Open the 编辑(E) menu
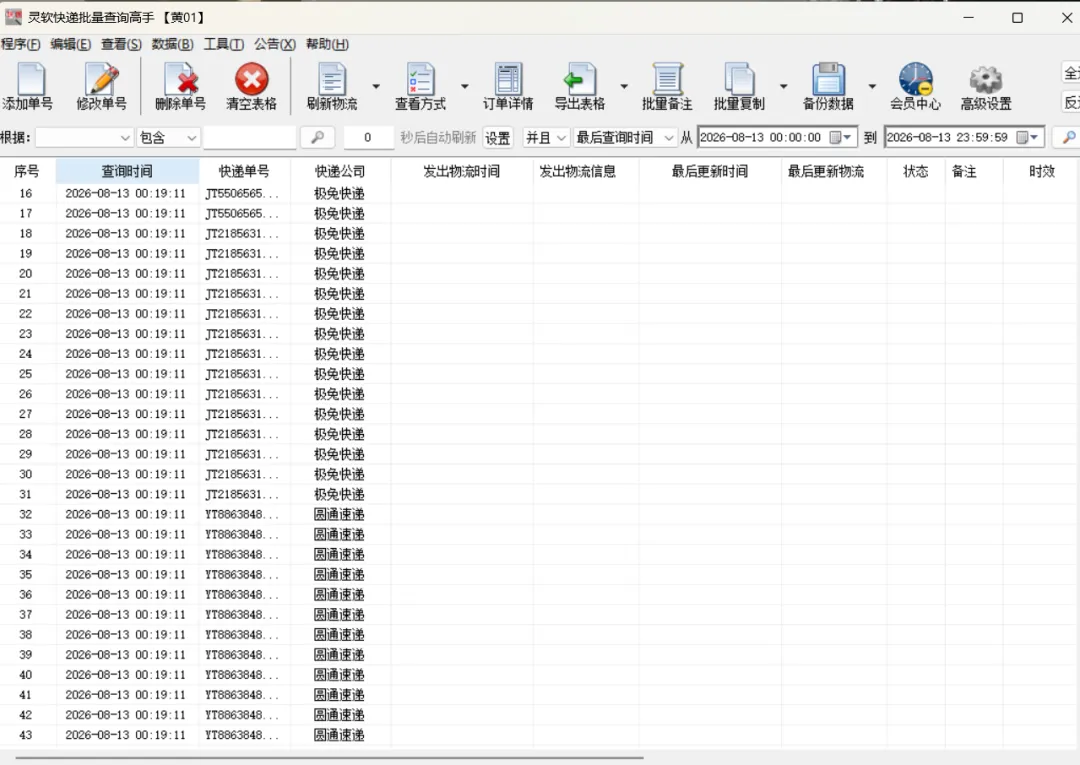Screen dimensions: 1080x765 pos(70,44)
